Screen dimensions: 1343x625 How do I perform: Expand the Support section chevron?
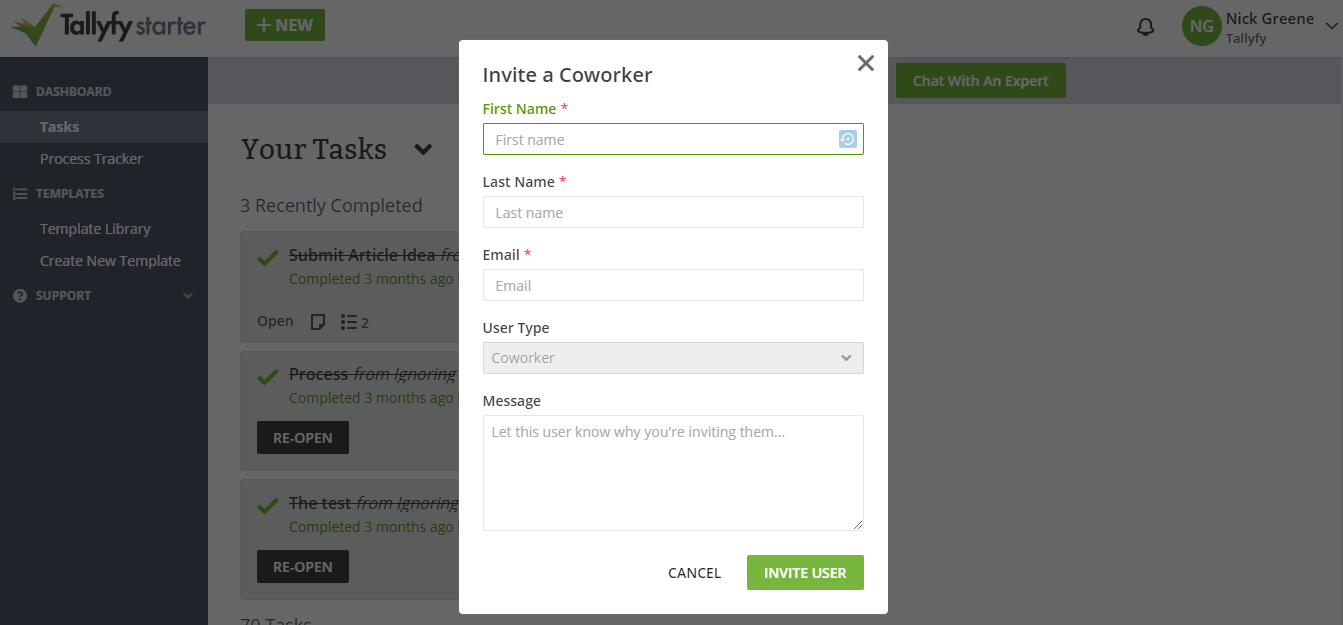[x=187, y=295]
